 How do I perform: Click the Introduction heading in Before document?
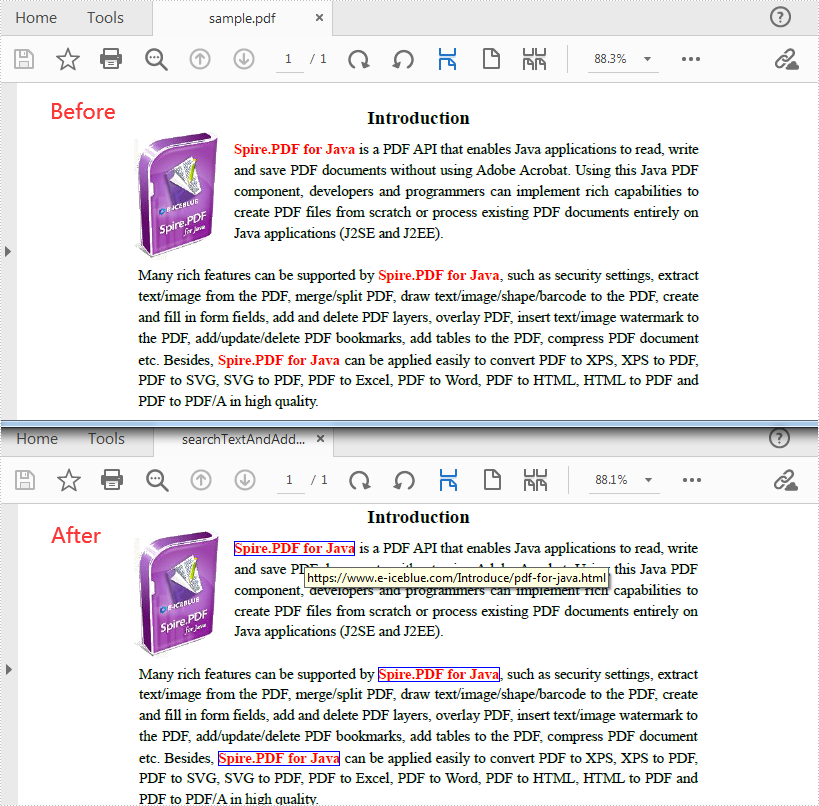click(418, 119)
